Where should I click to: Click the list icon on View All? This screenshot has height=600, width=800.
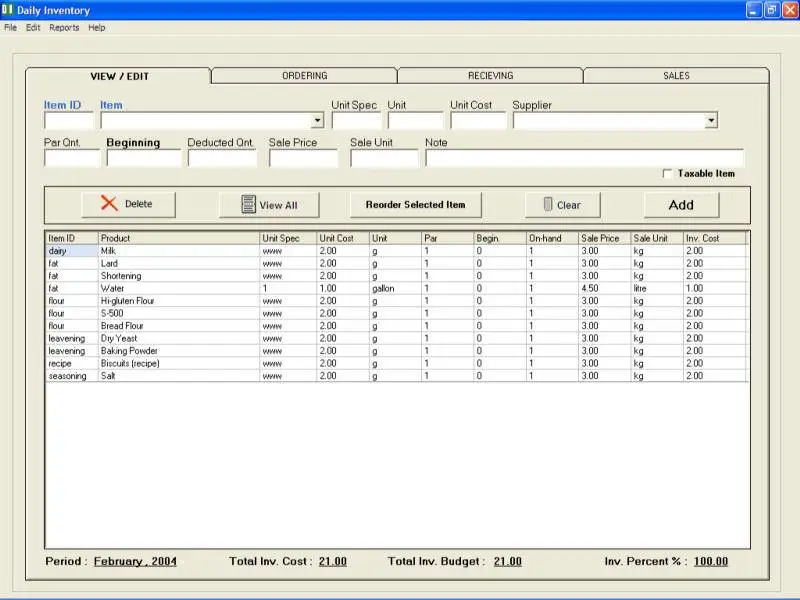click(x=248, y=204)
